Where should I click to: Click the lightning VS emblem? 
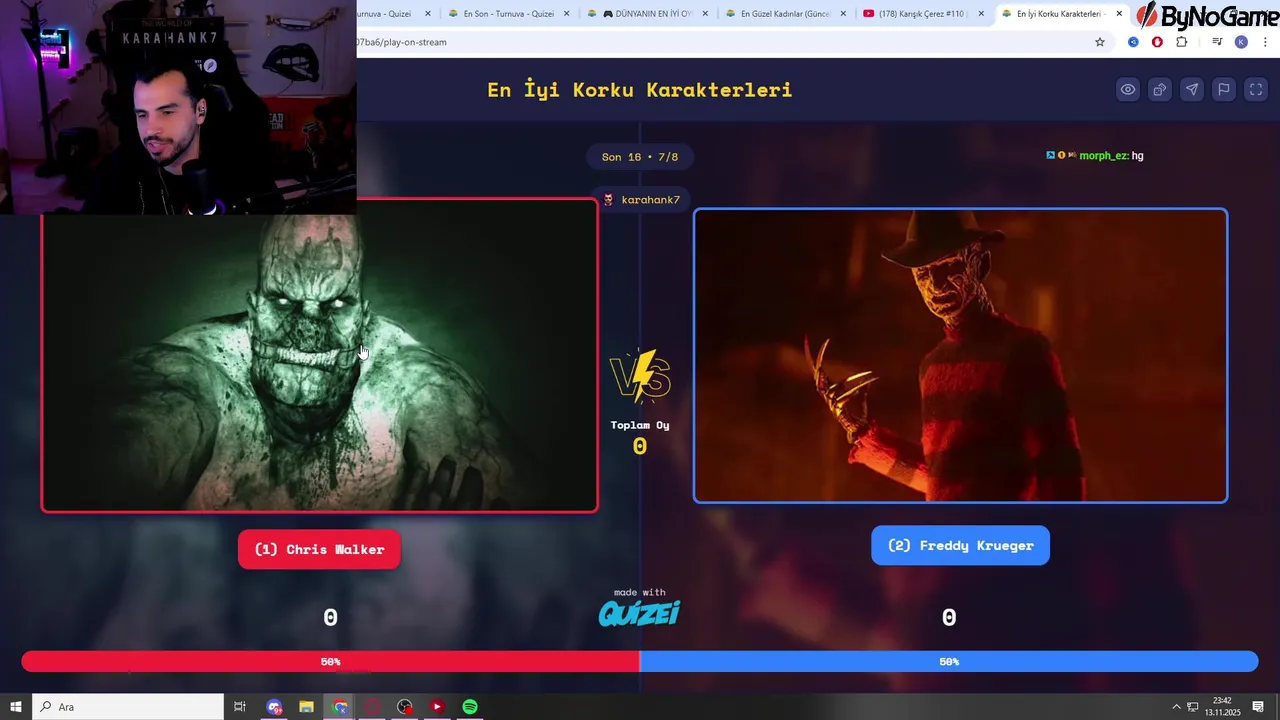(x=640, y=376)
